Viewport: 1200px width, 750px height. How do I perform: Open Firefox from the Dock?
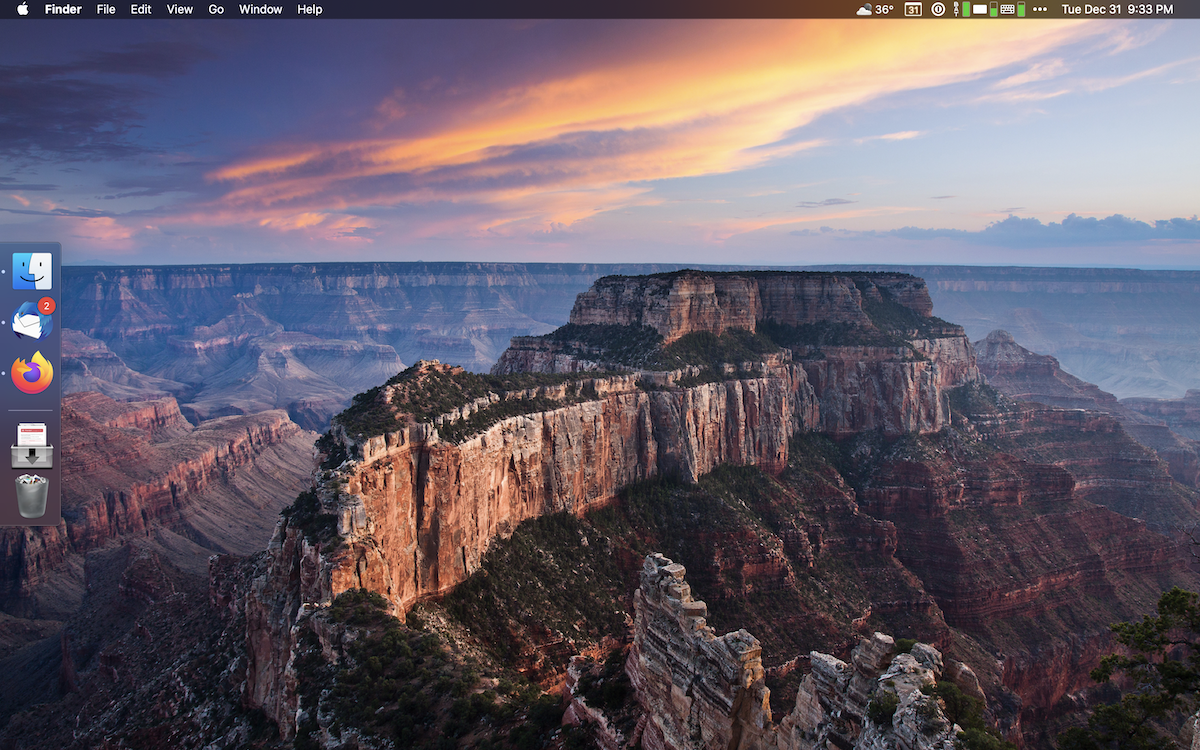point(32,373)
